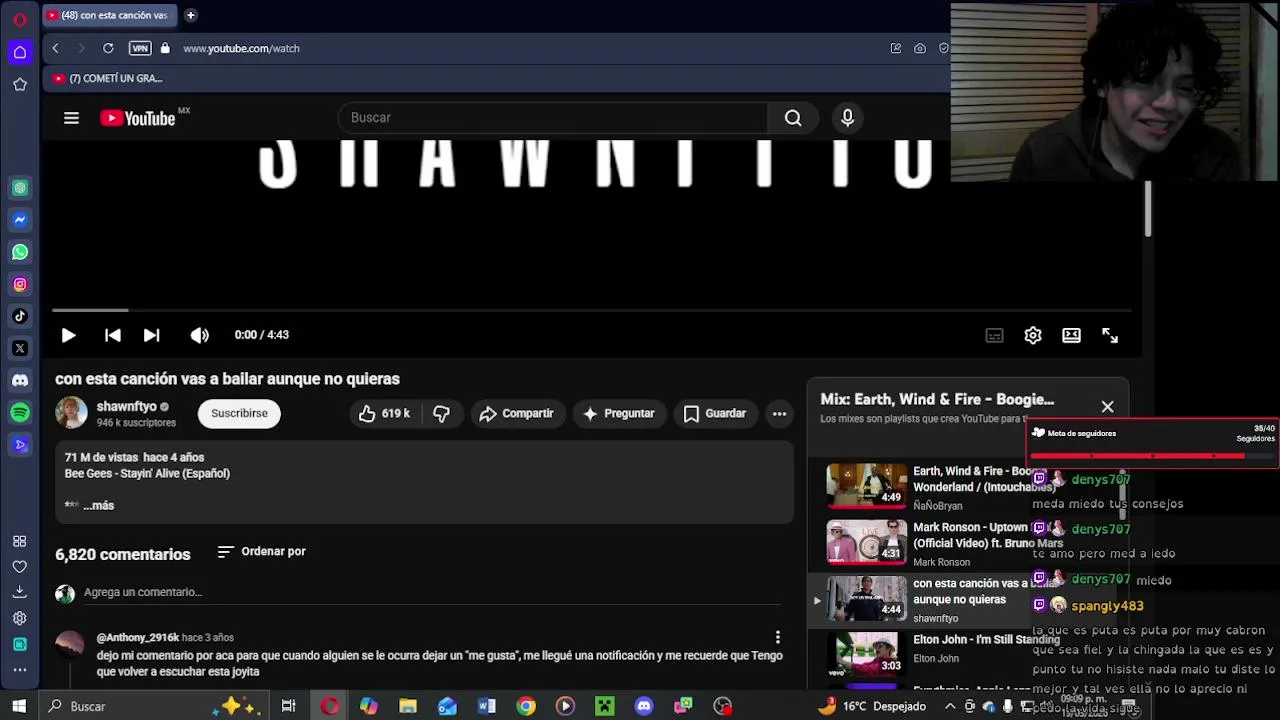The height and width of the screenshot is (720, 1280).
Task: Skip to the next video
Action: (x=151, y=335)
